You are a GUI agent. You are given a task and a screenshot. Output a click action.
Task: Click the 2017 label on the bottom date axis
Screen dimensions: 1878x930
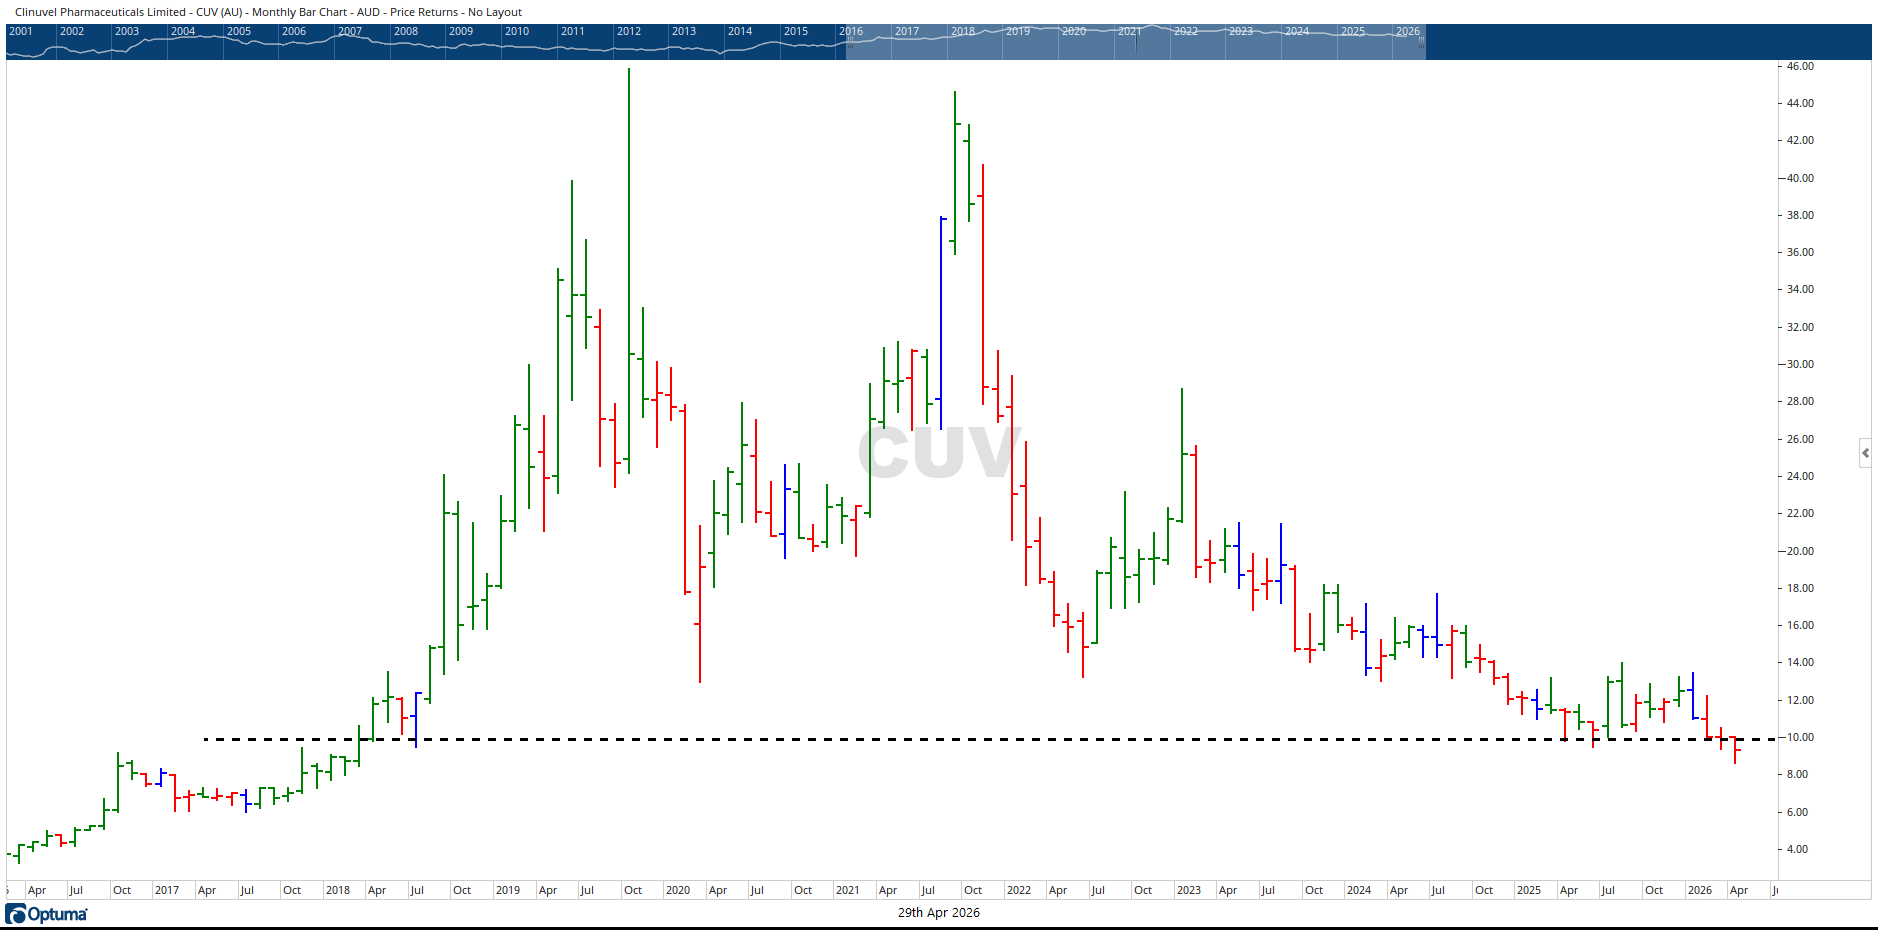click(168, 890)
